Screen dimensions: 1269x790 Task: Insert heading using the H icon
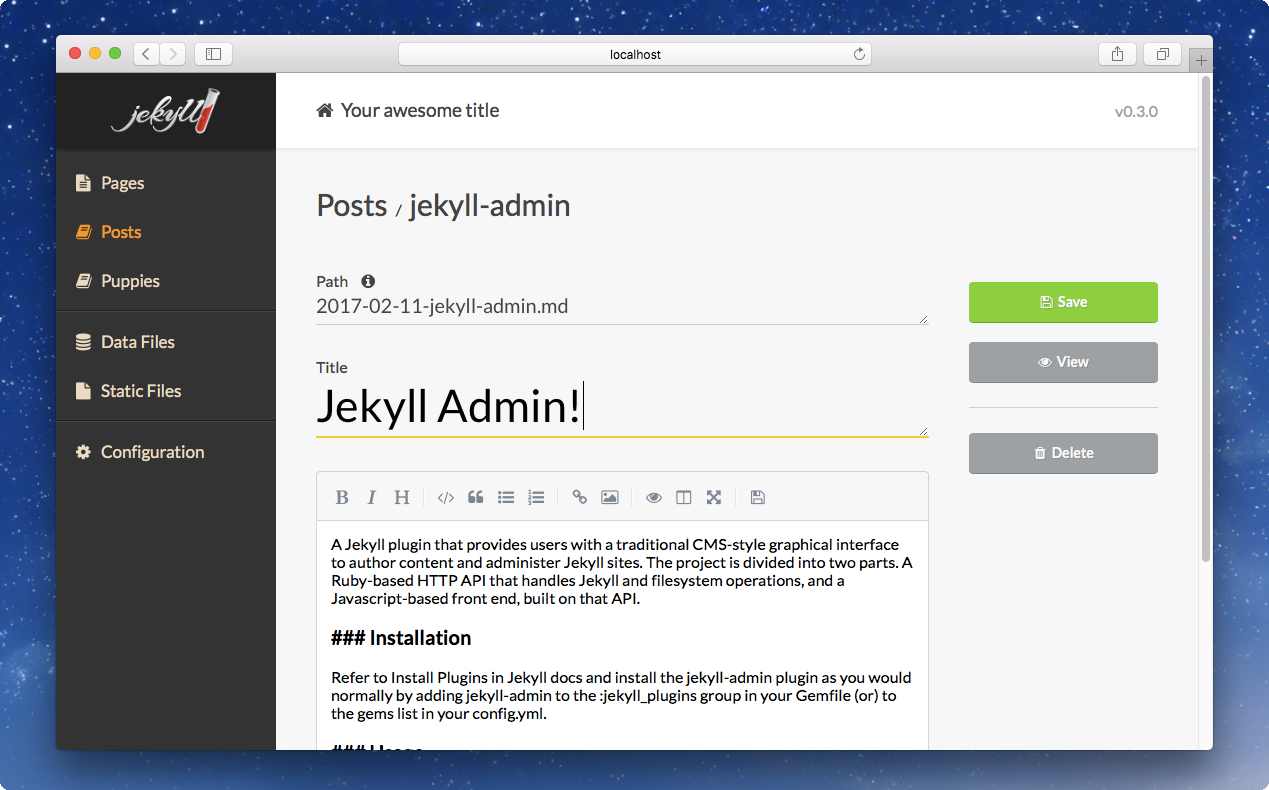point(401,497)
